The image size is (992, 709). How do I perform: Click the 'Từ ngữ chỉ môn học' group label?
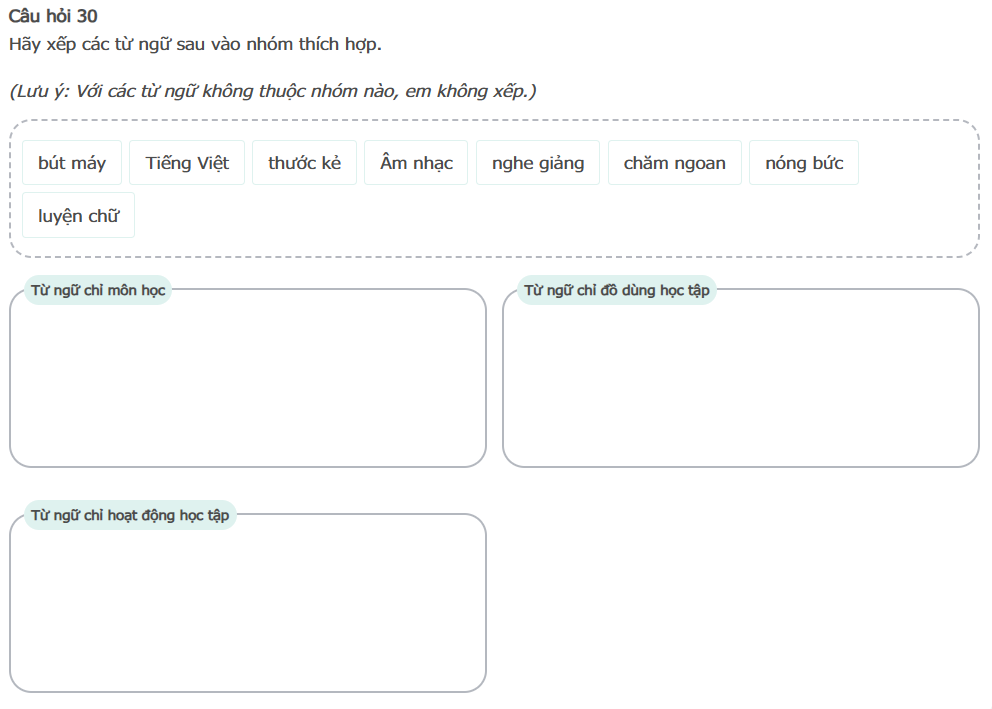click(98, 290)
